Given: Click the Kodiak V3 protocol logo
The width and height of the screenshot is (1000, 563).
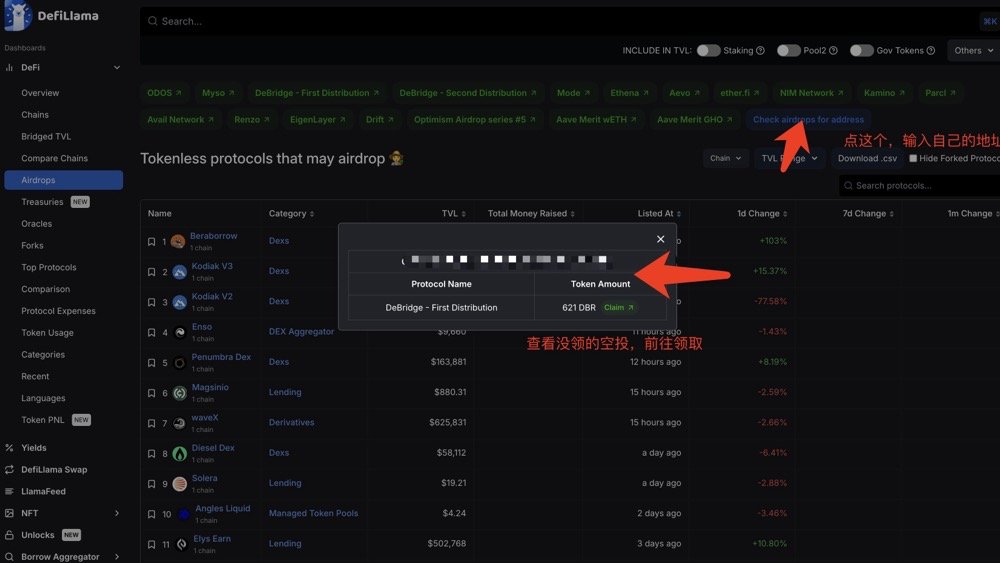Looking at the screenshot, I should pyautogui.click(x=180, y=272).
